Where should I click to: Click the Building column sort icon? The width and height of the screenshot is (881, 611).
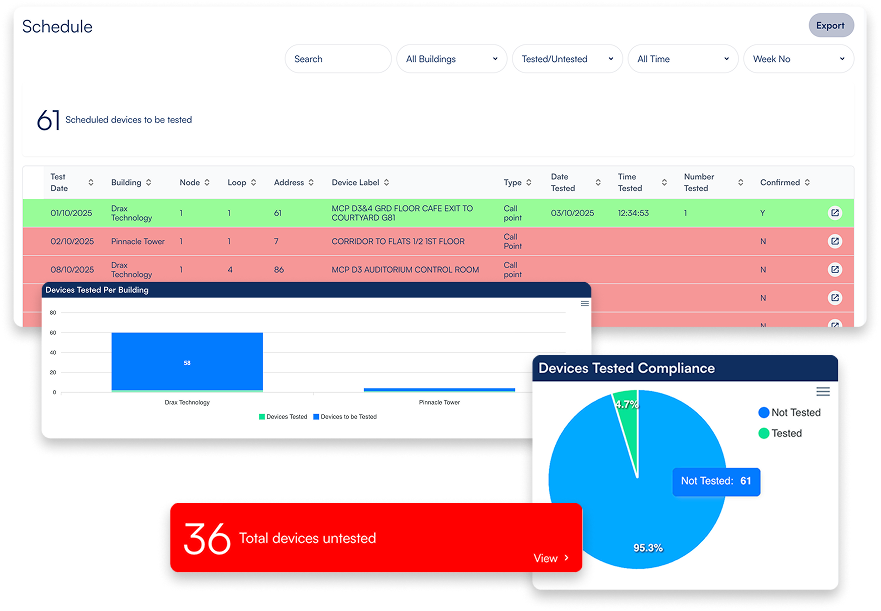[149, 182]
